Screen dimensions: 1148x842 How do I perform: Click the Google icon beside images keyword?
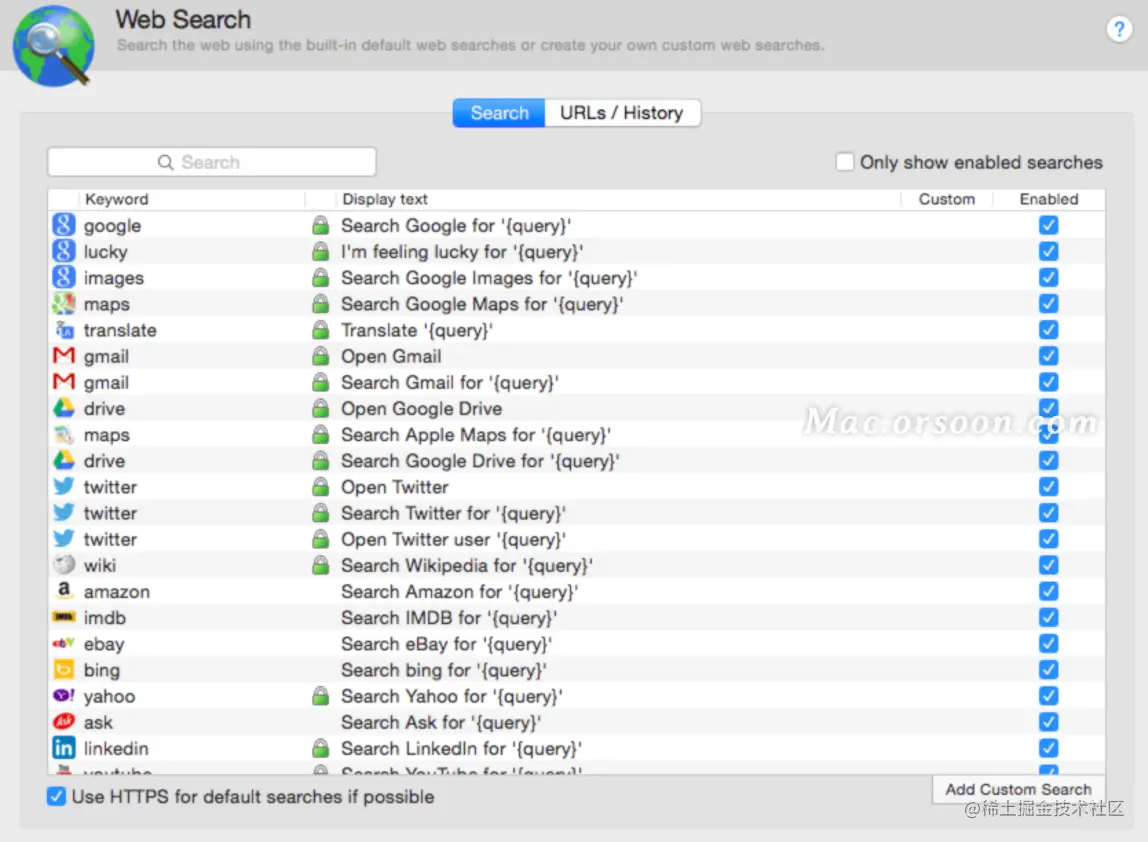[x=64, y=277]
